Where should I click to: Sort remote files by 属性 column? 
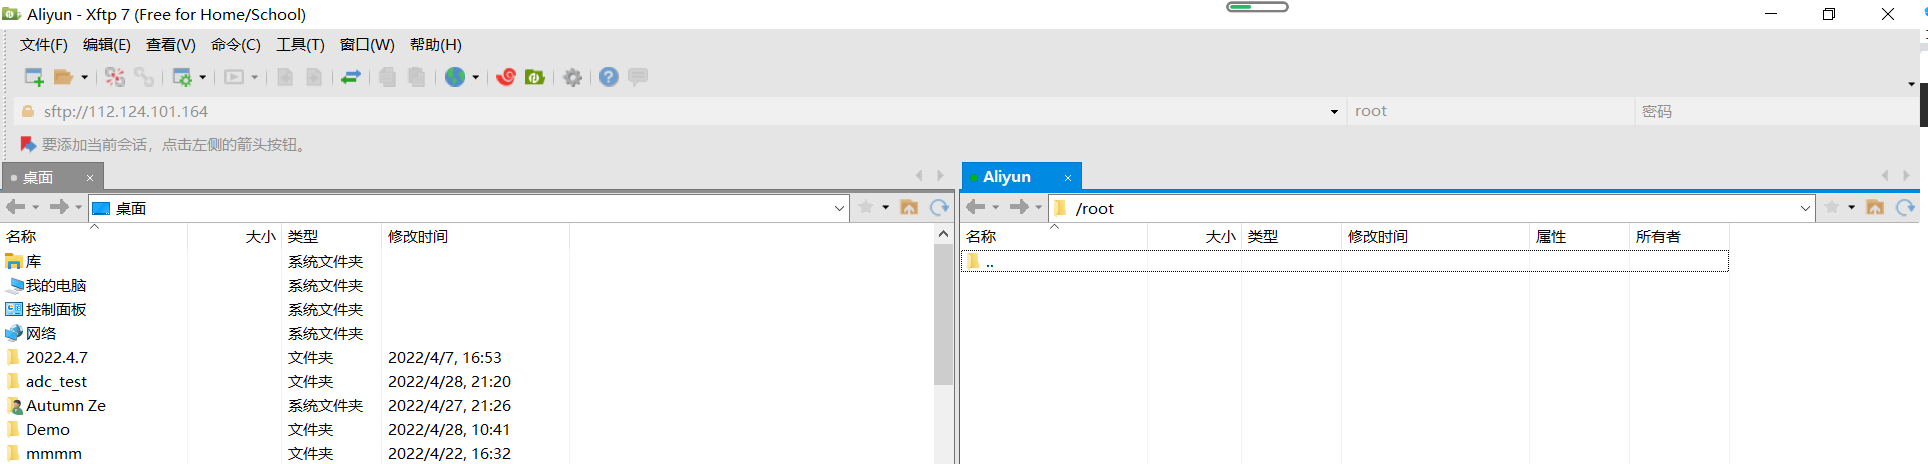pyautogui.click(x=1579, y=236)
